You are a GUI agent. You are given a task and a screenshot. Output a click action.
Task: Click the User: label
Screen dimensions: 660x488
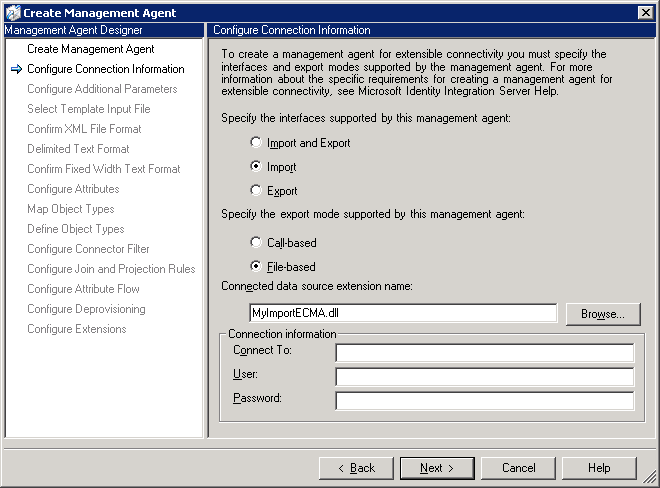245,374
